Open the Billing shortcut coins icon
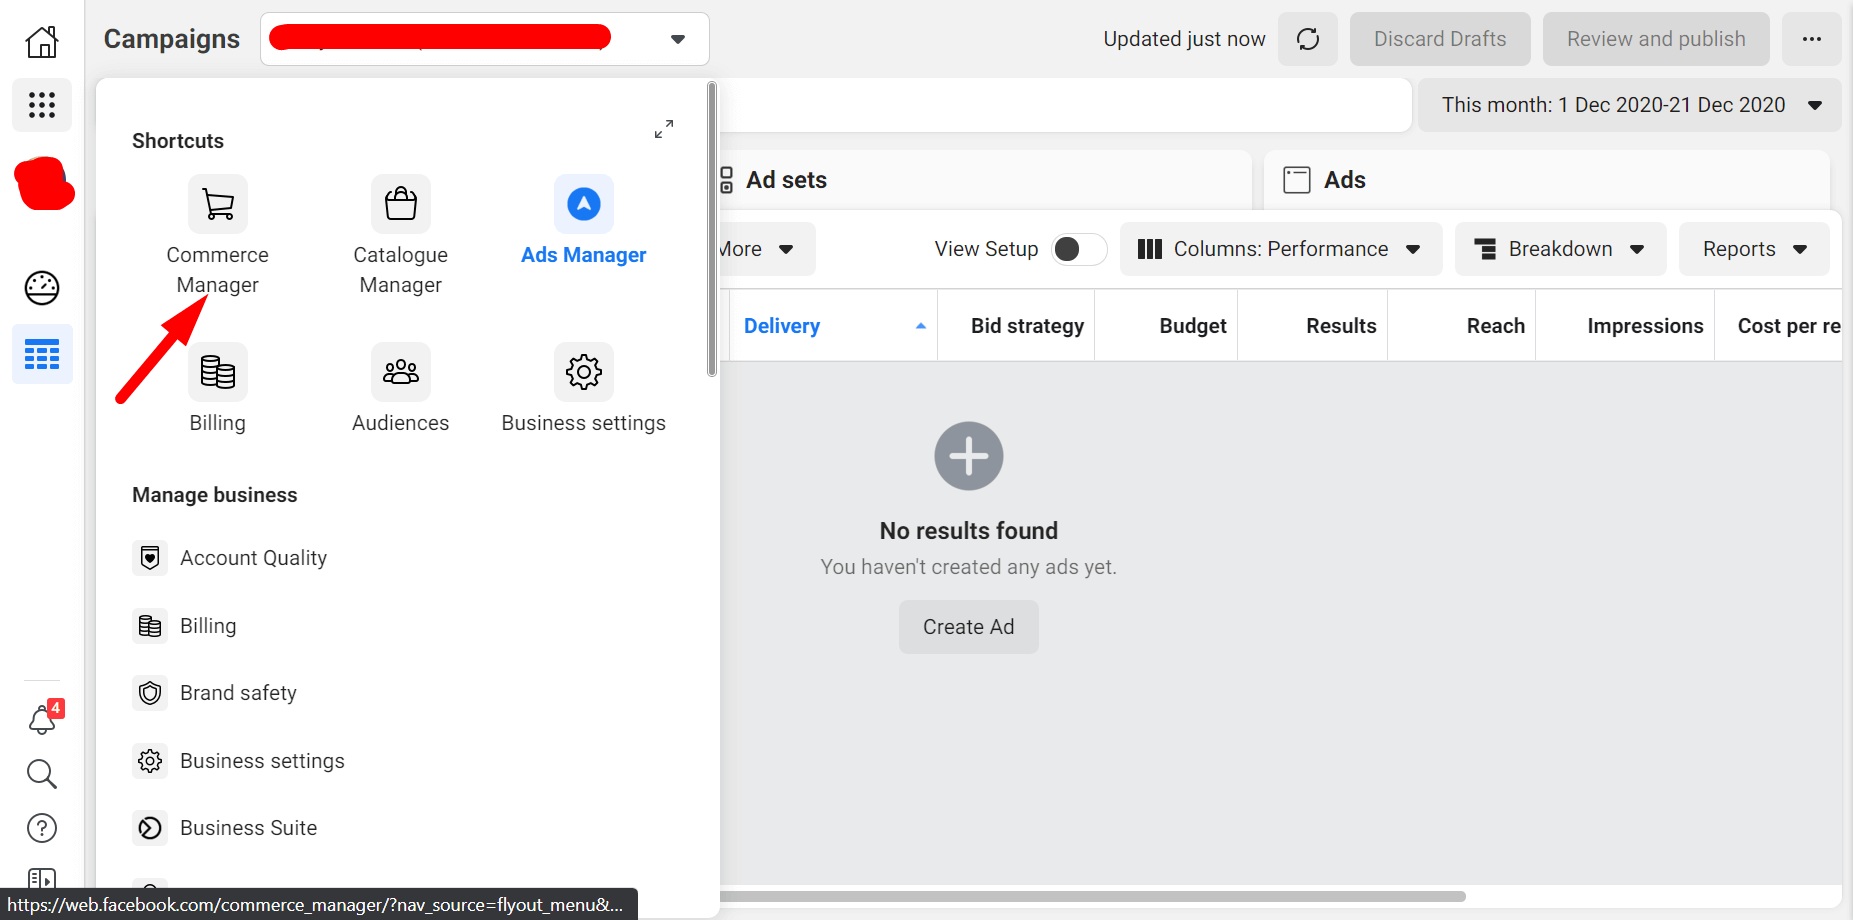The width and height of the screenshot is (1853, 920). pyautogui.click(x=217, y=372)
